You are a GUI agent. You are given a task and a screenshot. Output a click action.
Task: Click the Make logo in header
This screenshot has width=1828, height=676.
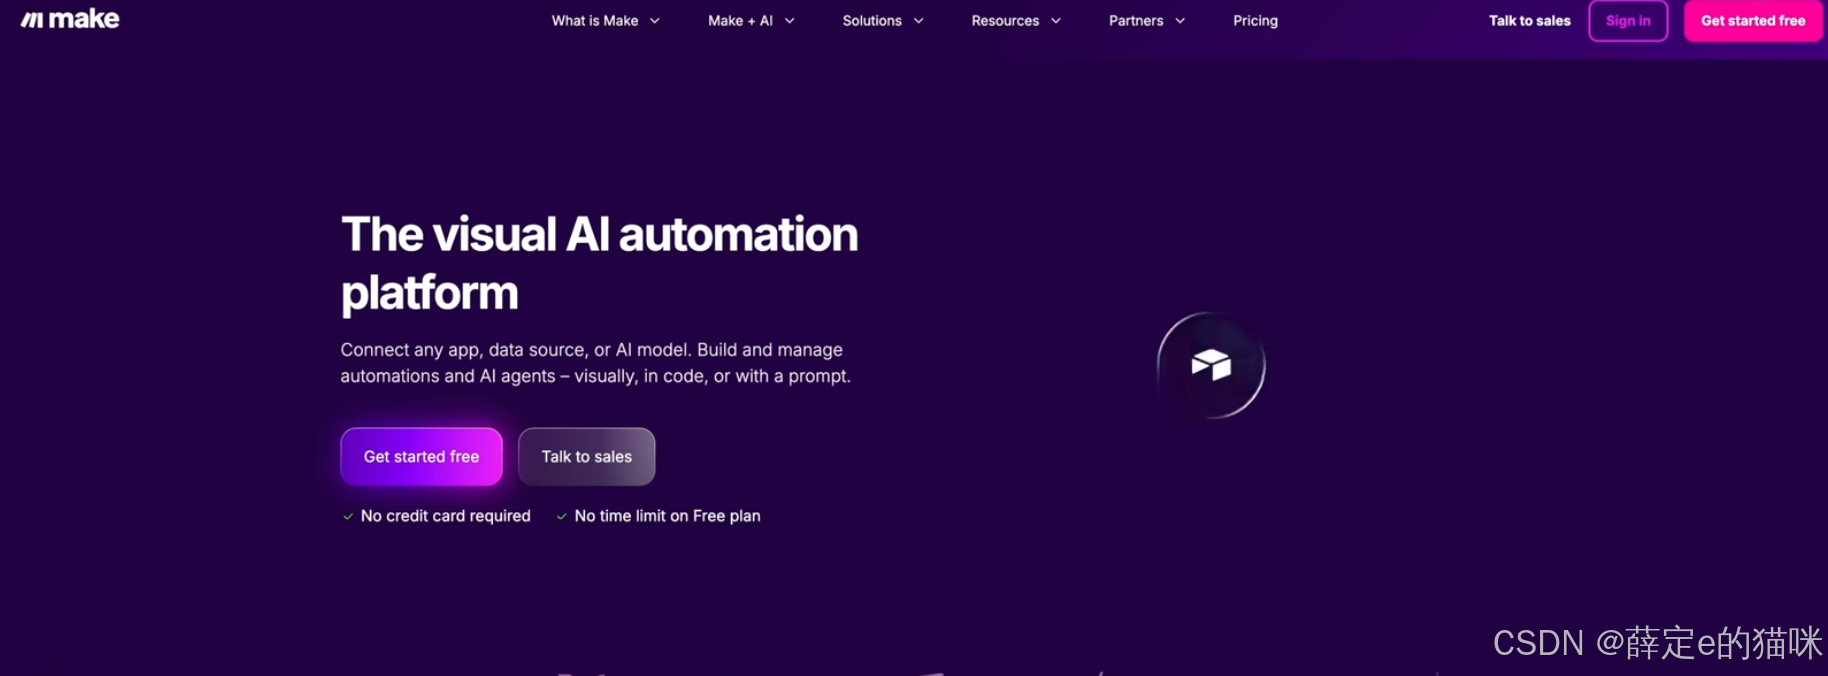[70, 19]
